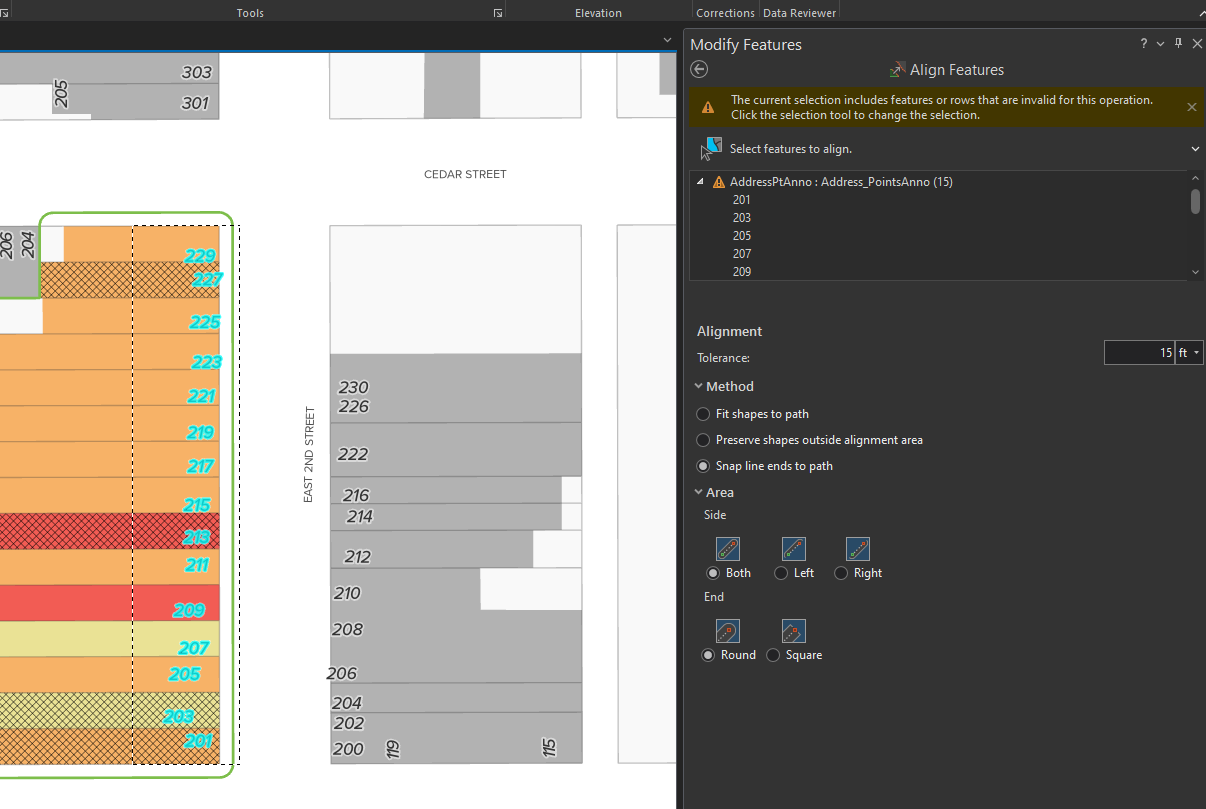This screenshot has width=1206, height=809.
Task: Collapse the Method section
Action: 698,386
